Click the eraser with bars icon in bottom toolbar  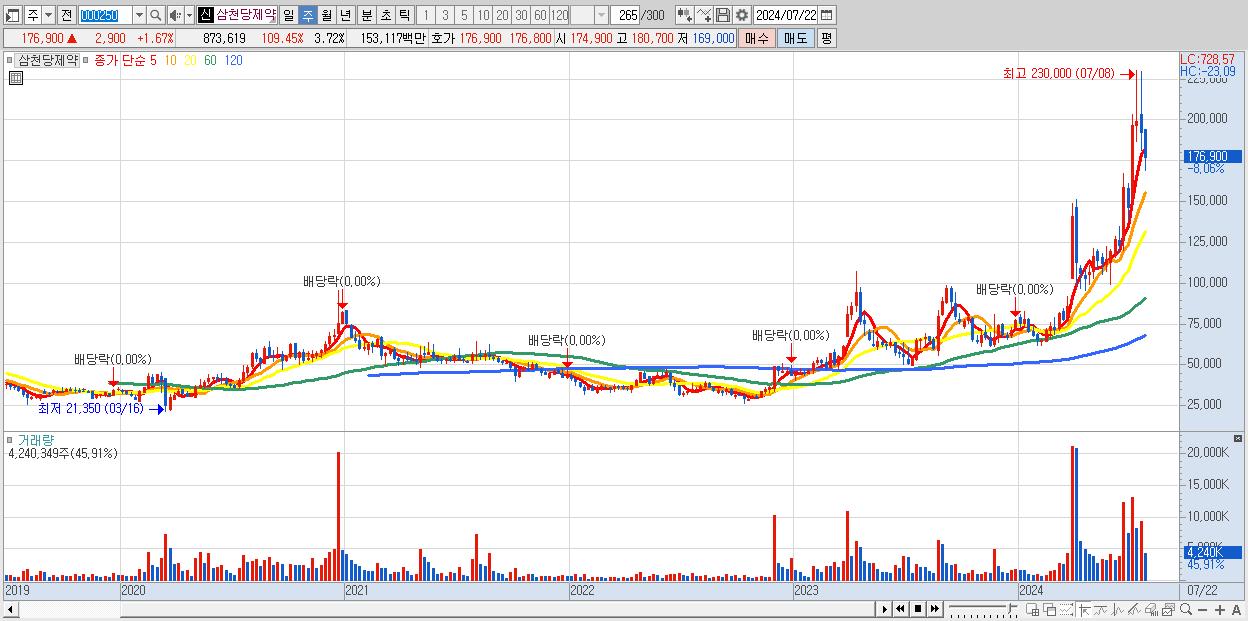click(1151, 609)
